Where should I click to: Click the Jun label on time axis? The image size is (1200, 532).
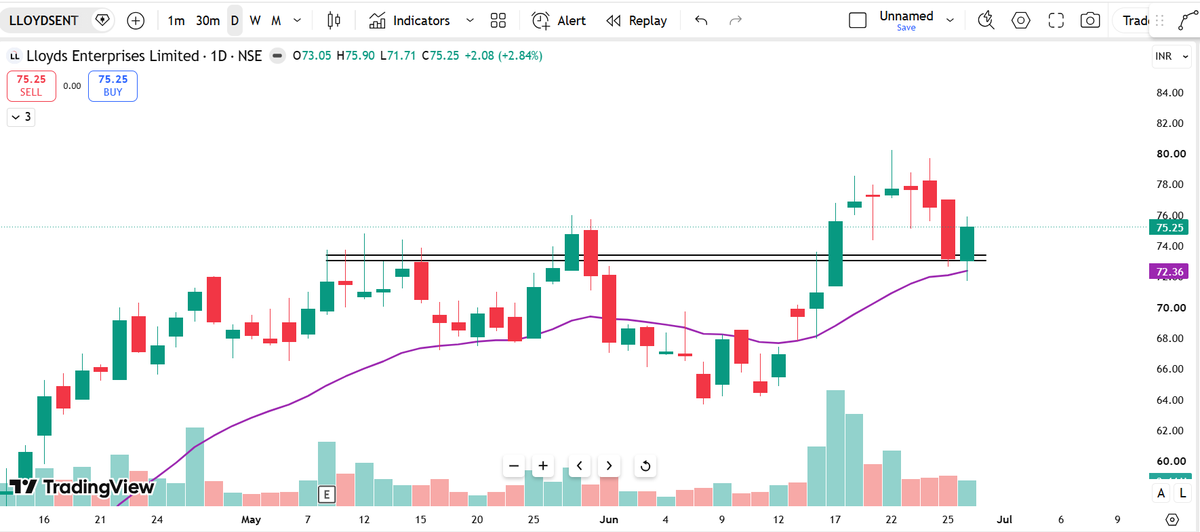(608, 520)
